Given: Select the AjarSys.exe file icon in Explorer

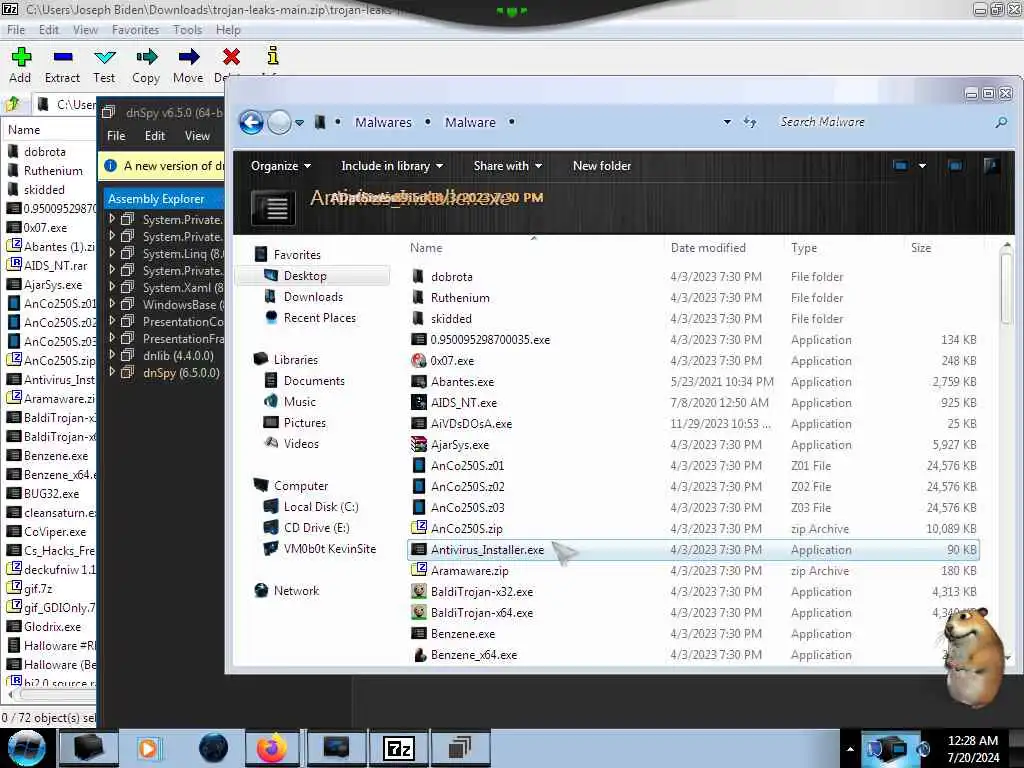Looking at the screenshot, I should 419,445.
